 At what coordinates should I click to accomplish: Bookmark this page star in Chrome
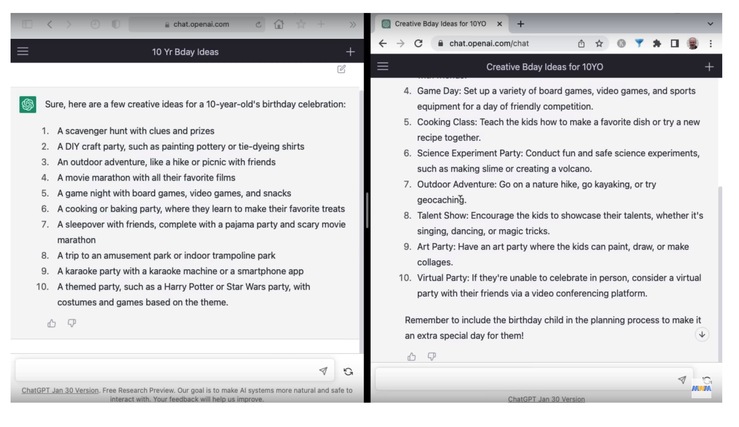[599, 43]
